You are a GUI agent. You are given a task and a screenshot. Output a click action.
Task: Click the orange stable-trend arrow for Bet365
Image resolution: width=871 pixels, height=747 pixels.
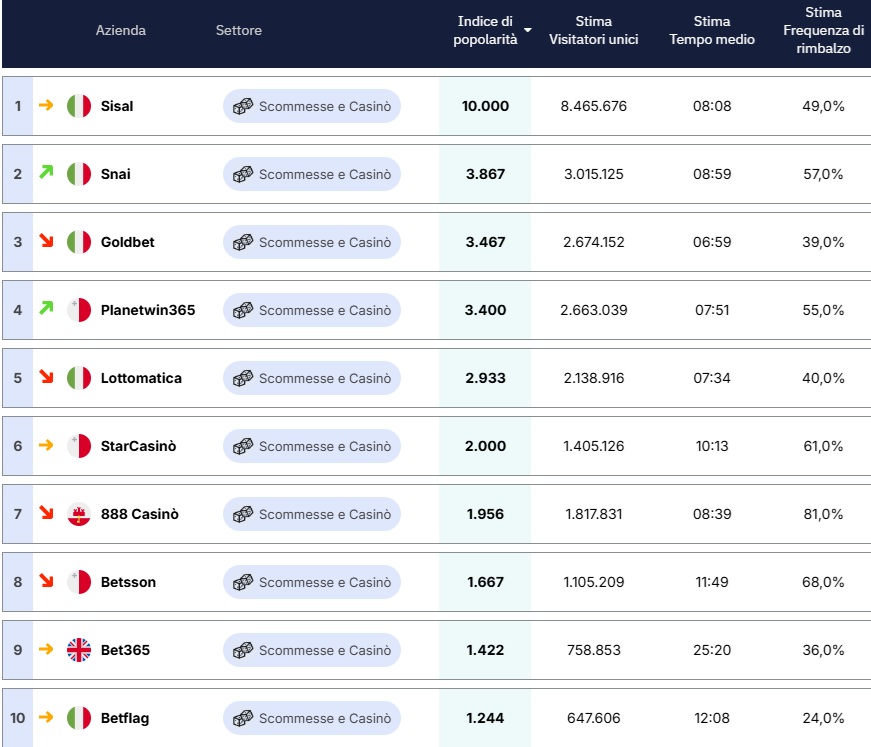coord(46,649)
